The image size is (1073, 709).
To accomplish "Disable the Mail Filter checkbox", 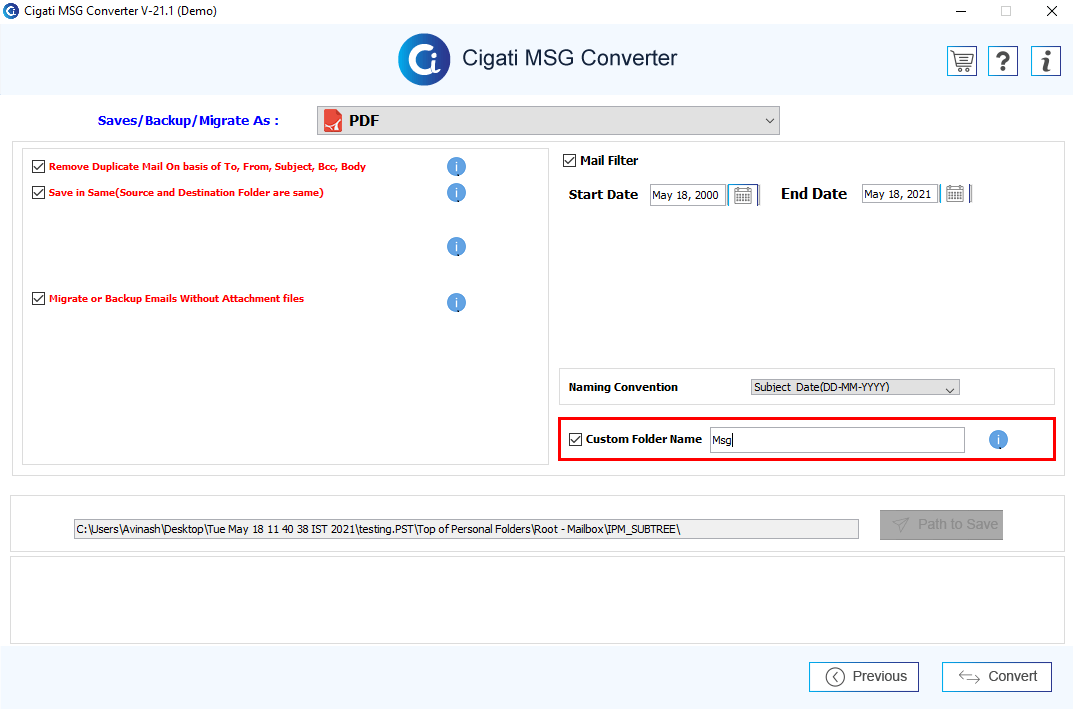I will [x=569, y=161].
